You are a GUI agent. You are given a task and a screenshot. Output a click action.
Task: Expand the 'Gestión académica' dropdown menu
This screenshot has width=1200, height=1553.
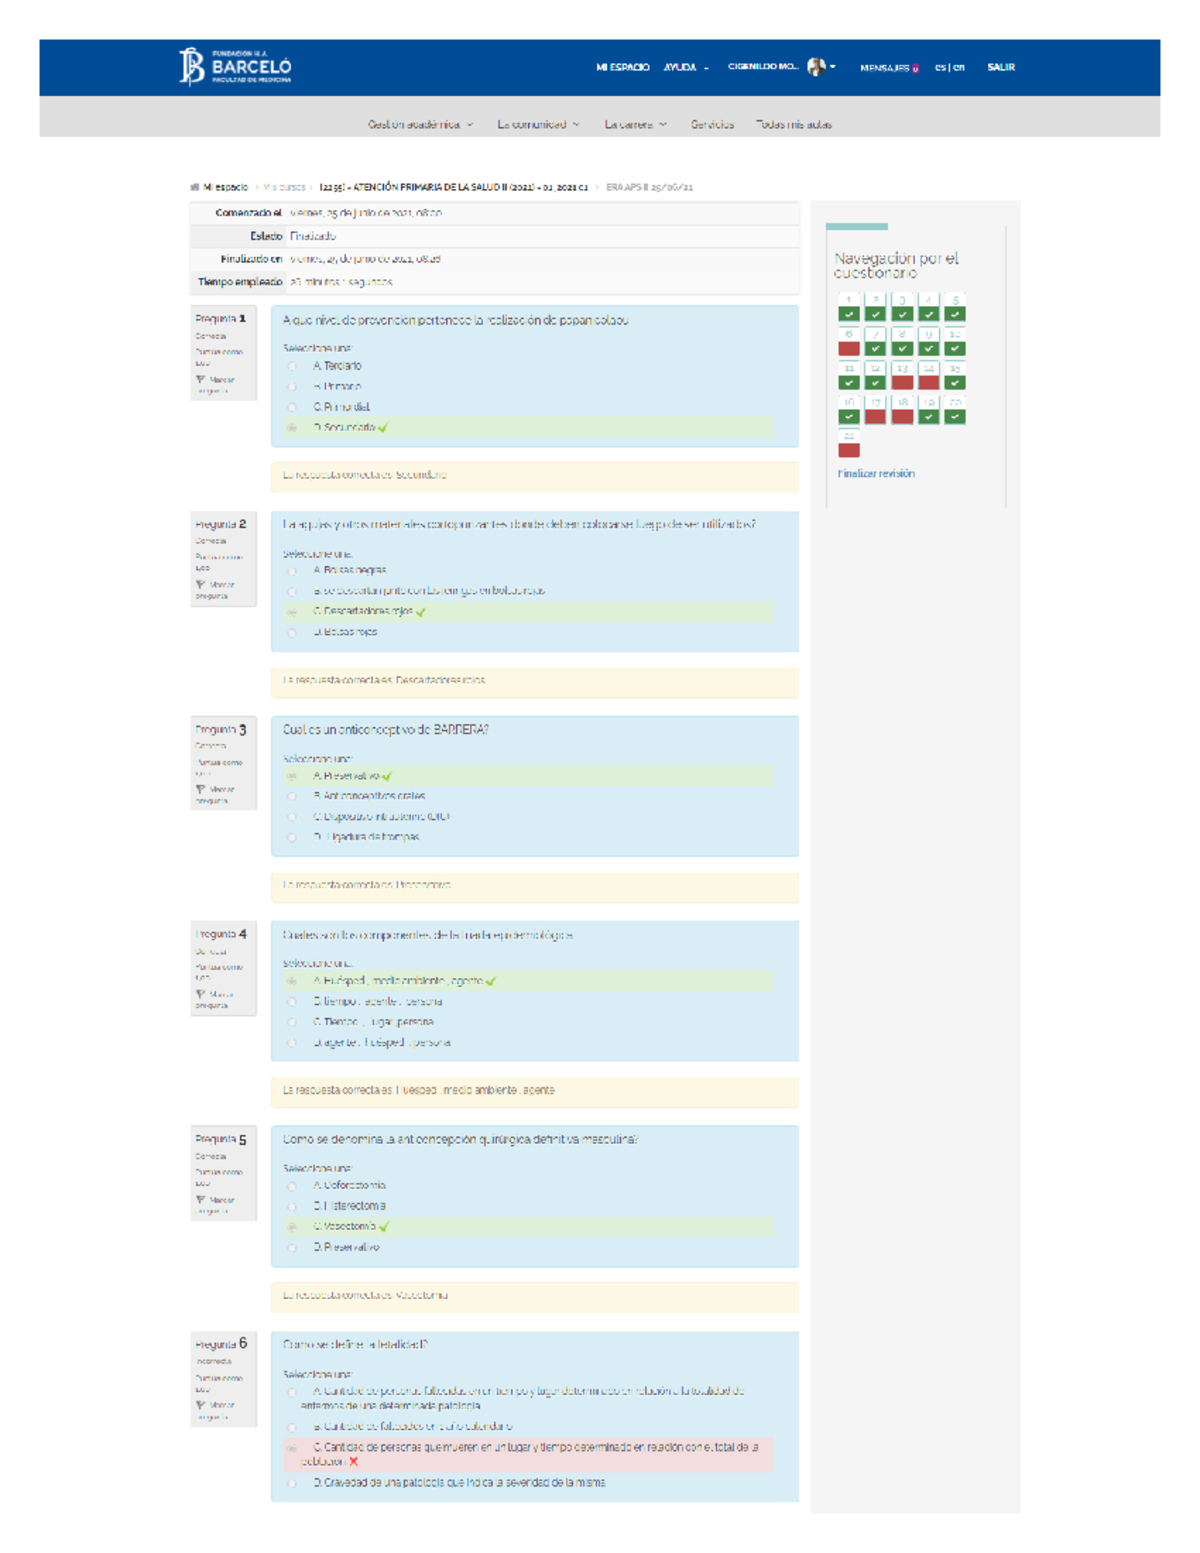[420, 125]
